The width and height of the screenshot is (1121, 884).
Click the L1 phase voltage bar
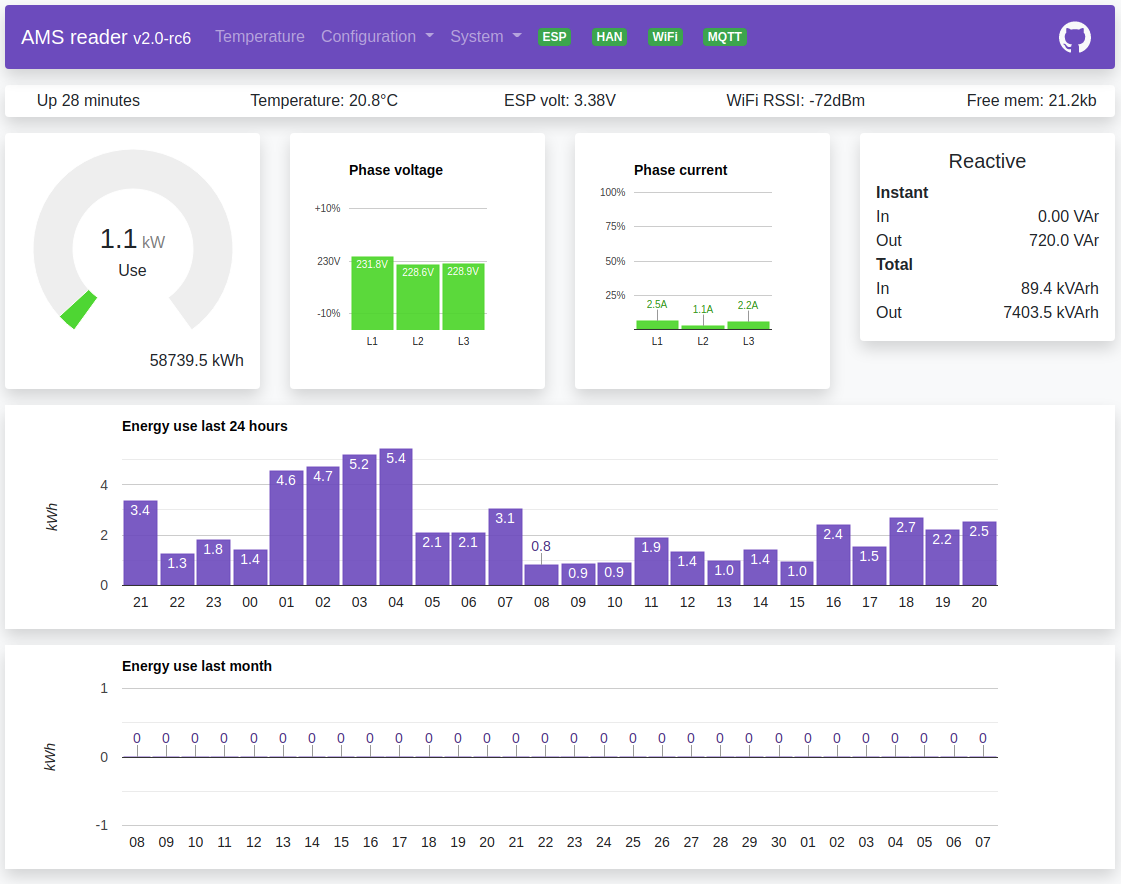(372, 295)
